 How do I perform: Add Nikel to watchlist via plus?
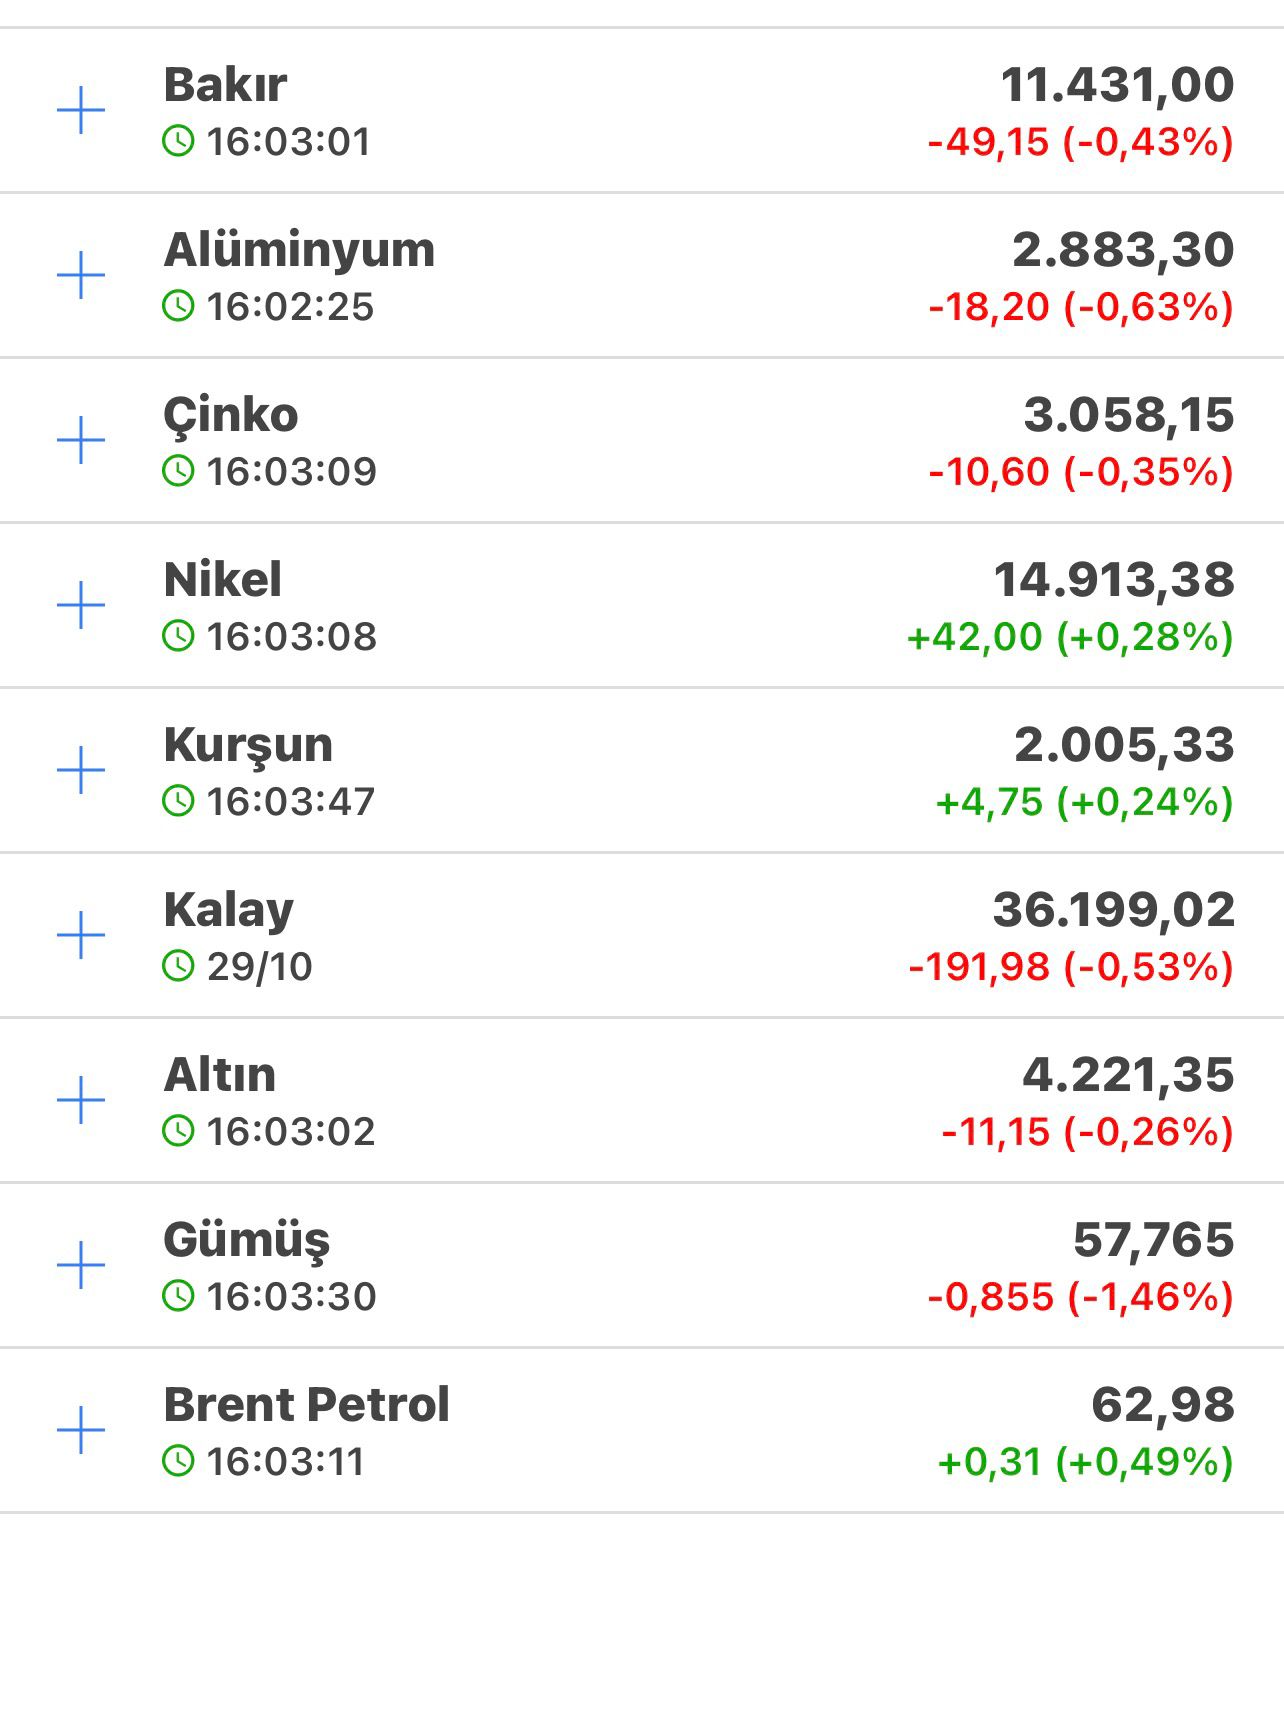coord(81,605)
